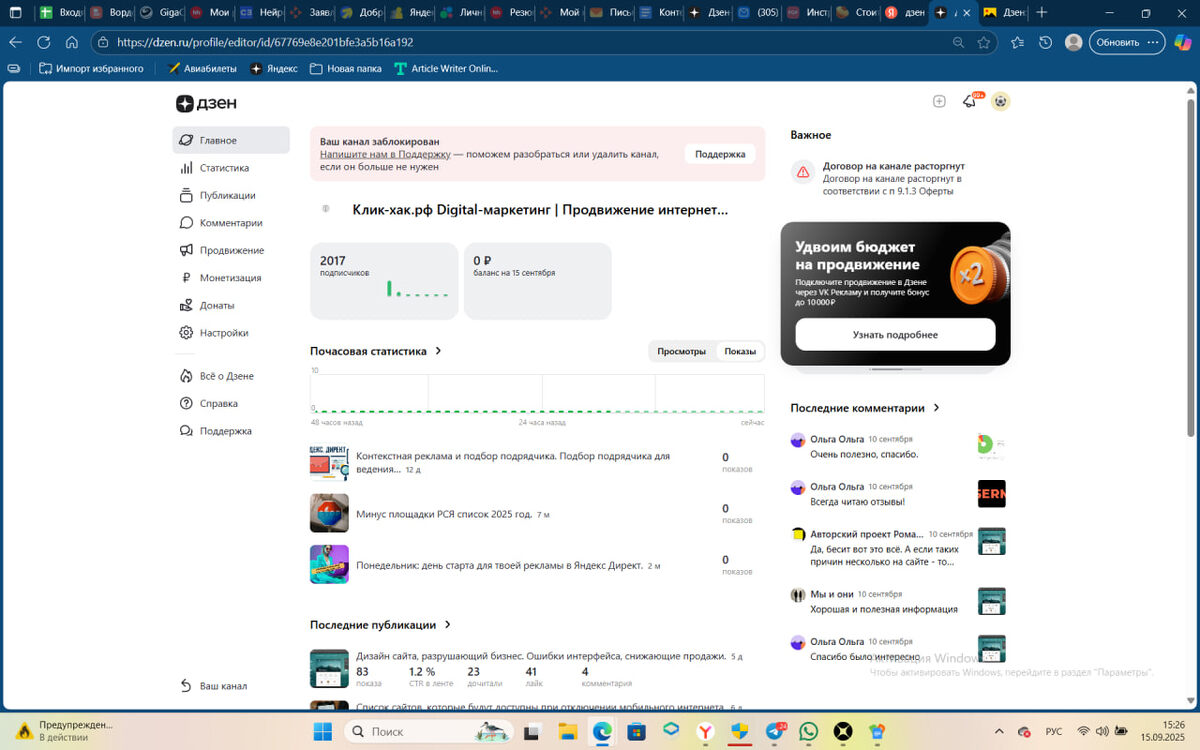
Task: Click Договор на канале расторгнут warning icon
Action: [x=803, y=172]
